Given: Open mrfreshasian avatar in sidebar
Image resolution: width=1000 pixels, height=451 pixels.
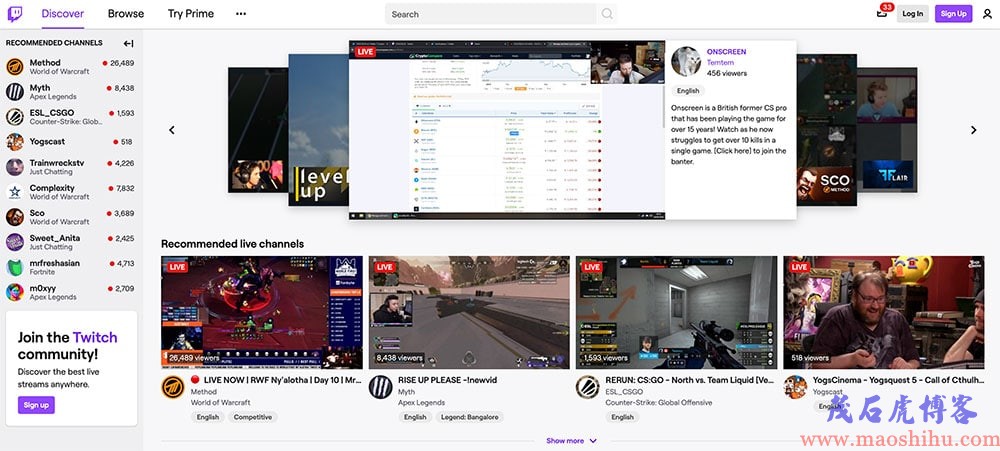Looking at the screenshot, I should coord(15,267).
